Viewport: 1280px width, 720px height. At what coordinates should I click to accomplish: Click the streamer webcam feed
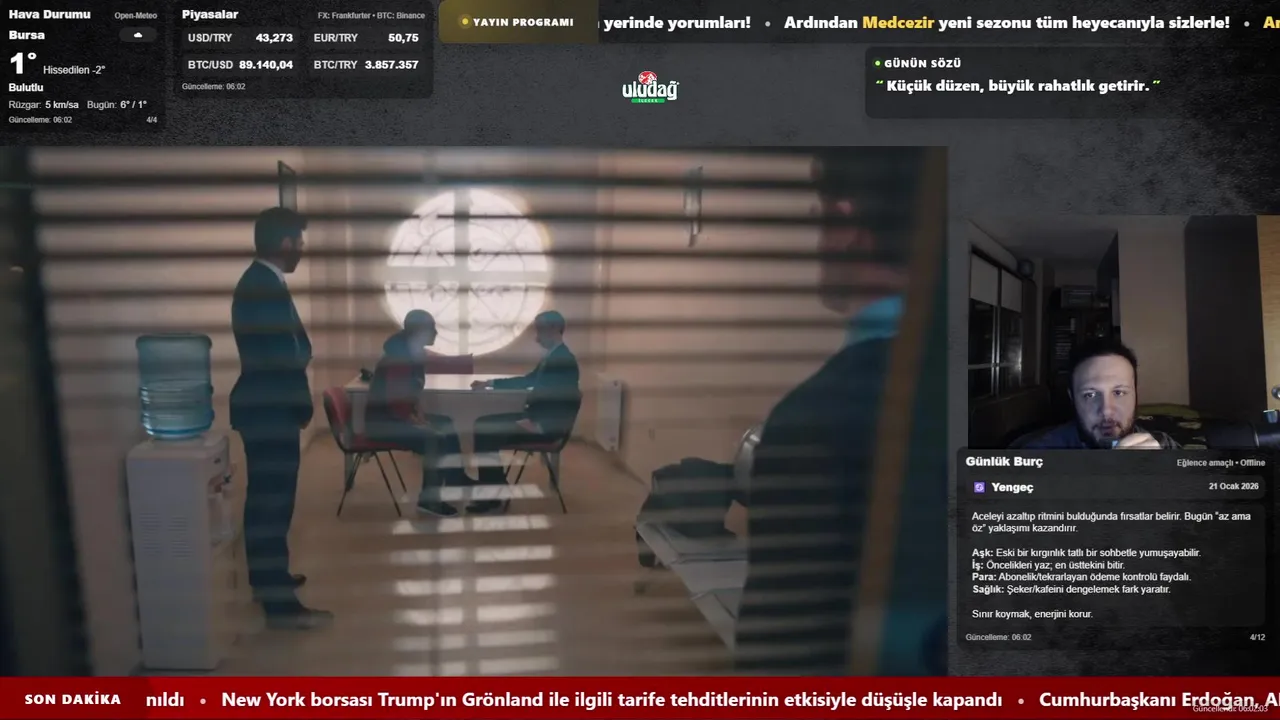point(1123,333)
